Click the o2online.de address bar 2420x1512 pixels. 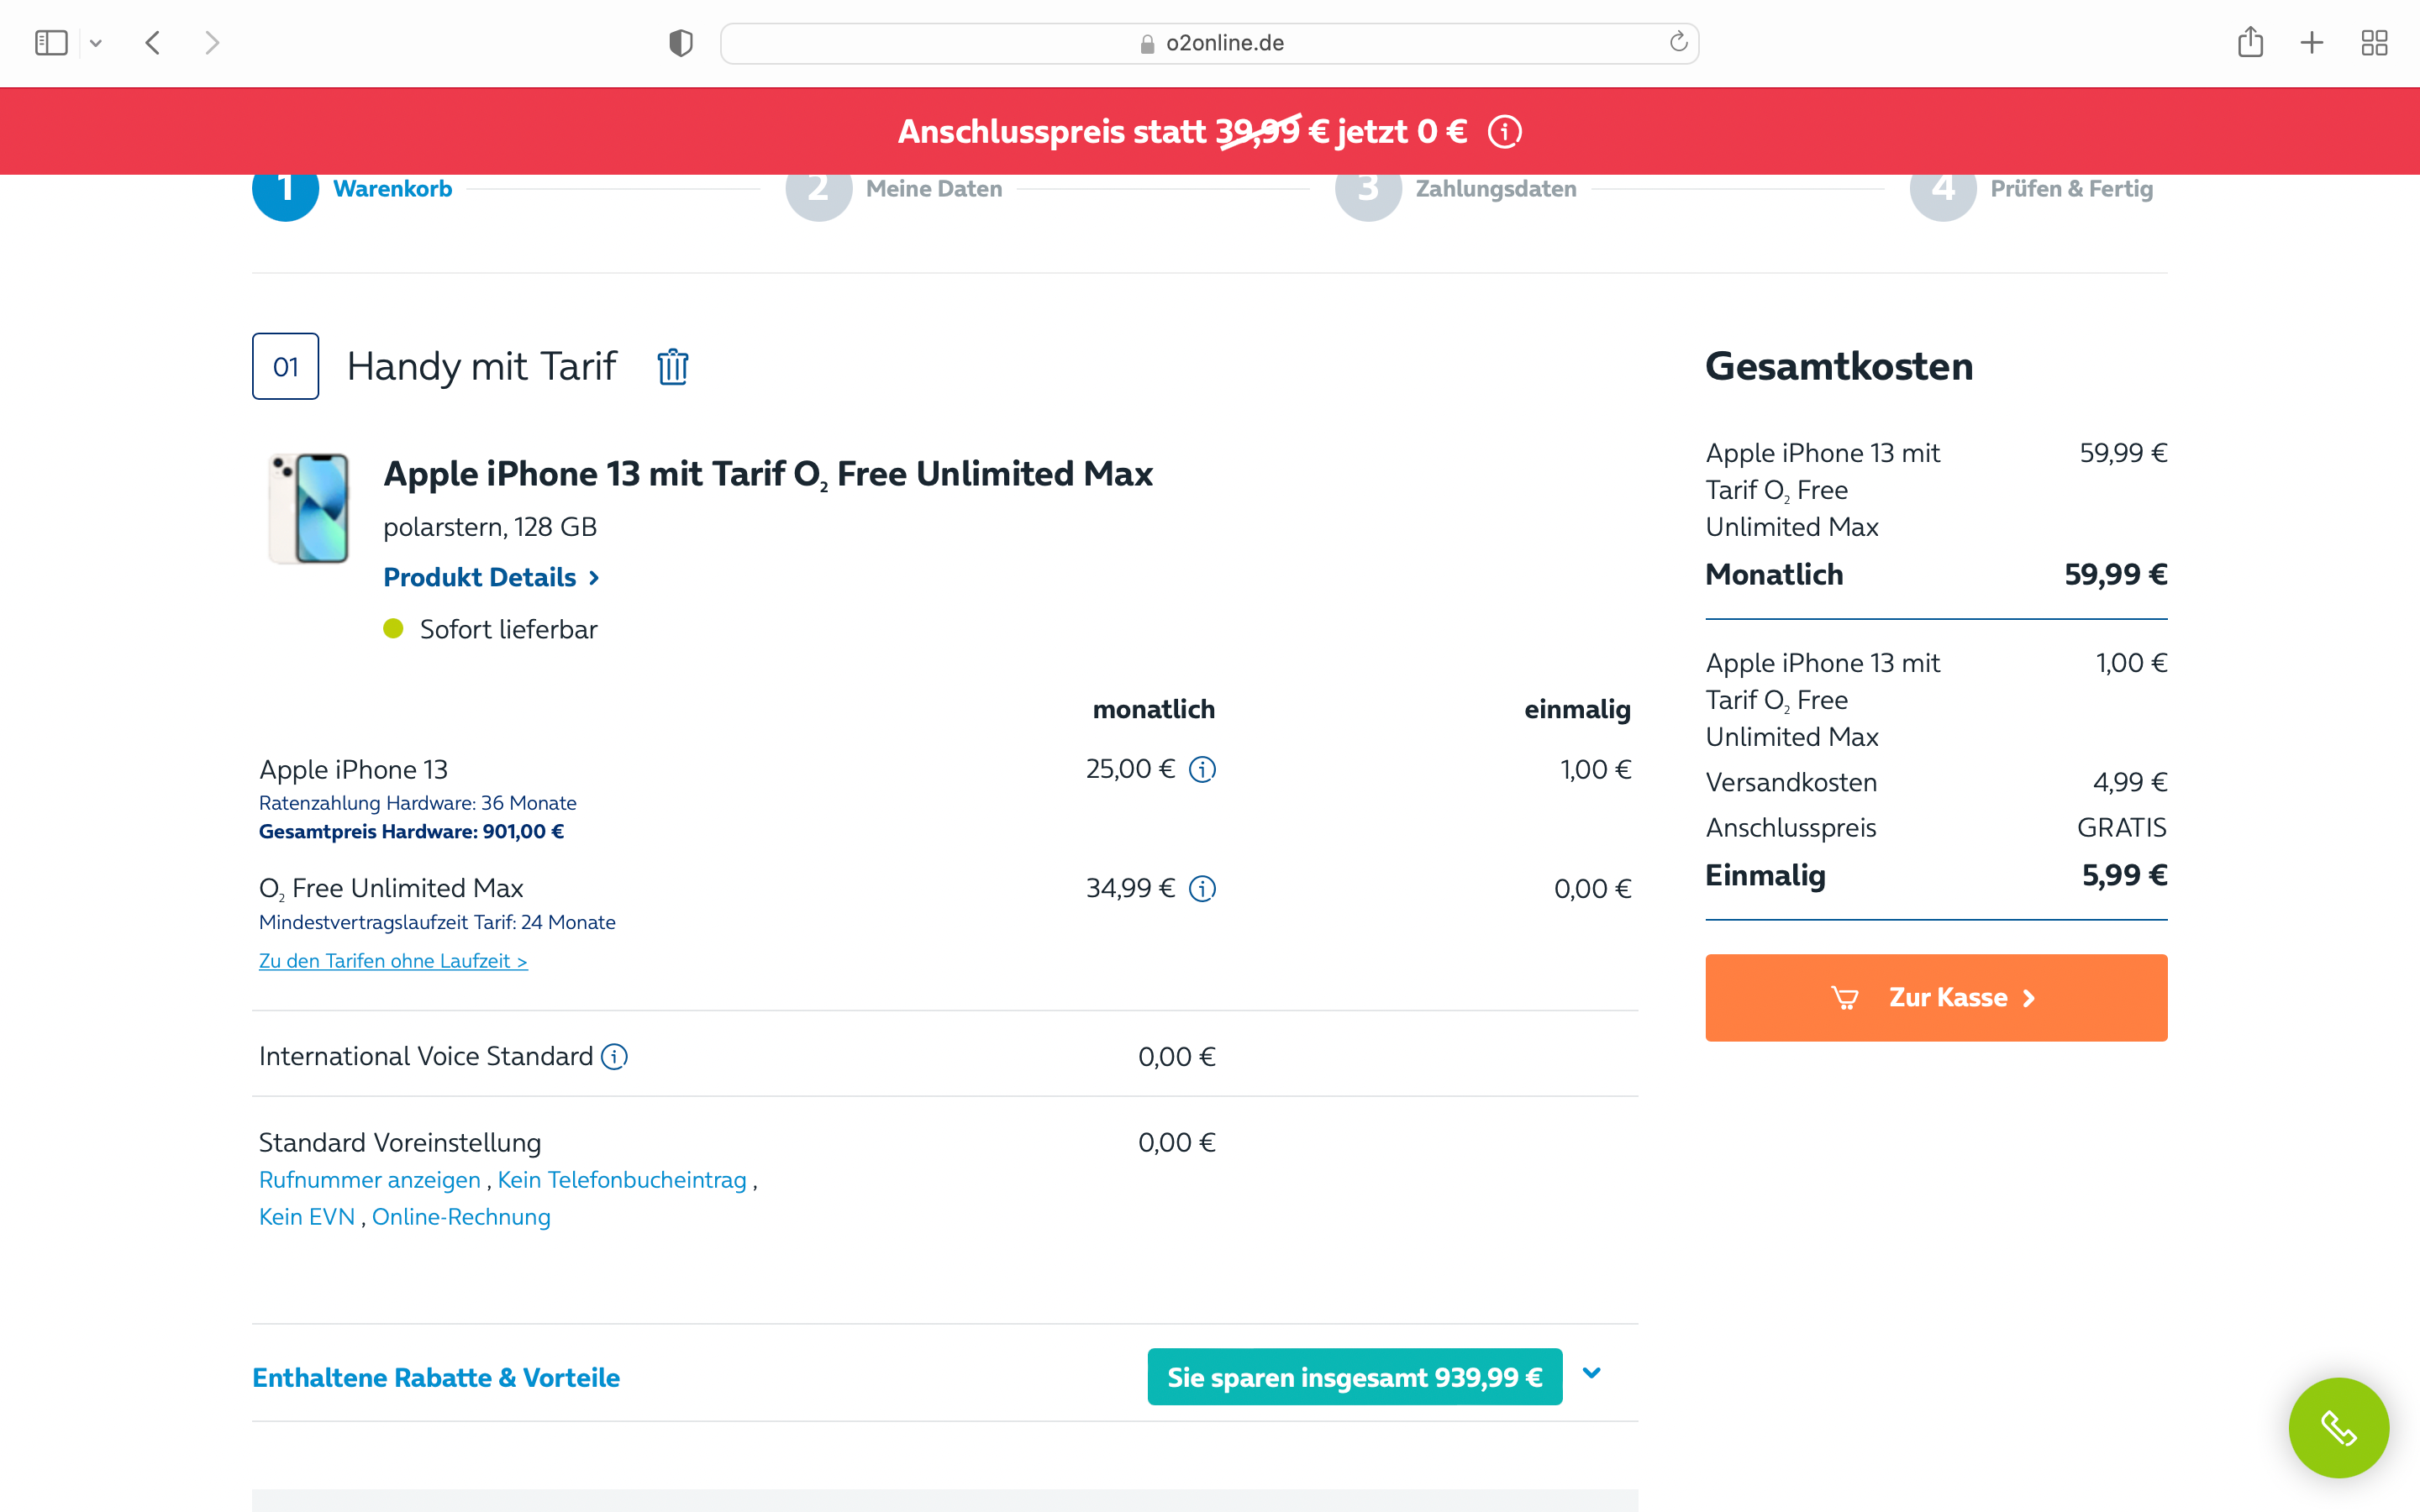tap(1210, 43)
